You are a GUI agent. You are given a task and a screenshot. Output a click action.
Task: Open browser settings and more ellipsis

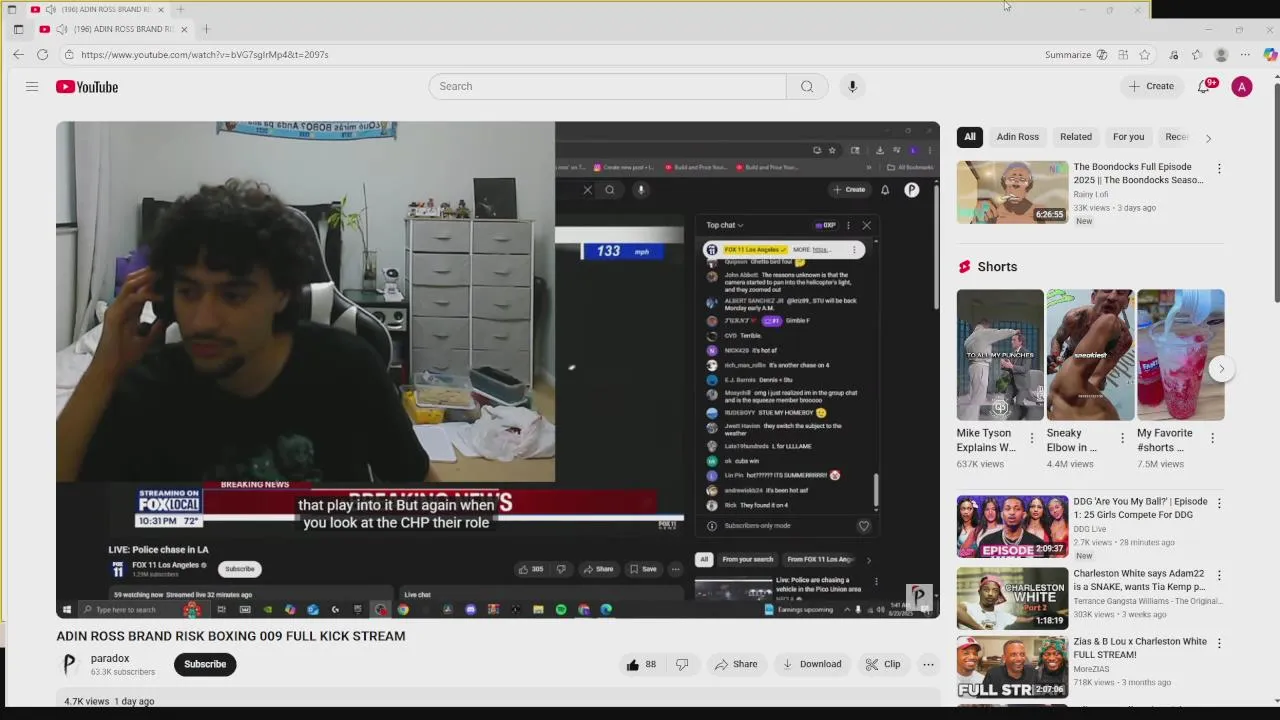pos(1245,54)
